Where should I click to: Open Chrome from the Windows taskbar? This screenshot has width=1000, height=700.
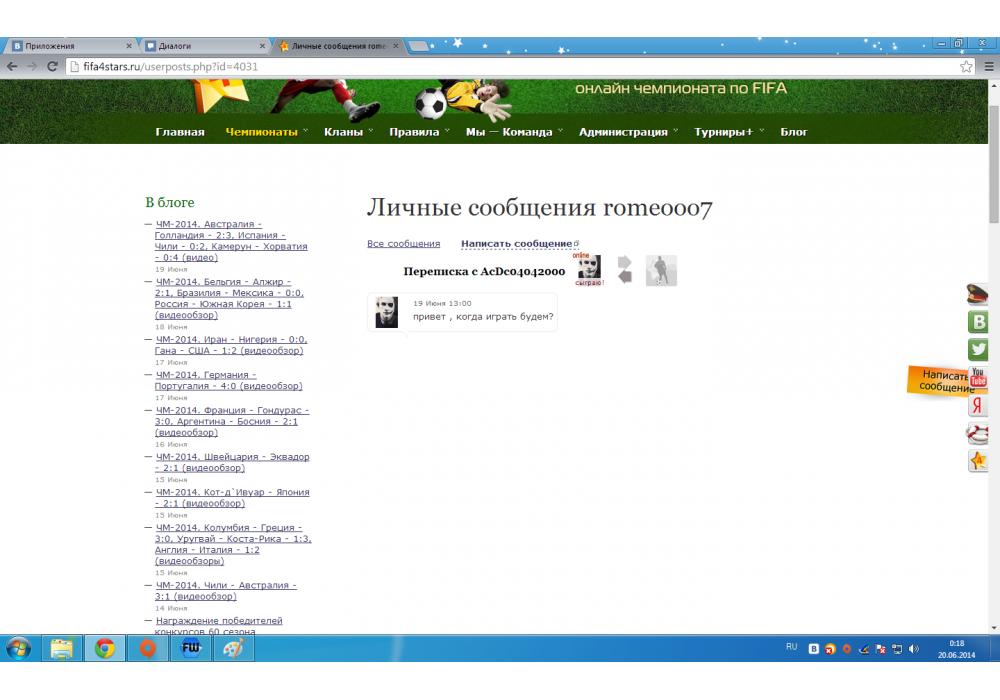point(104,649)
